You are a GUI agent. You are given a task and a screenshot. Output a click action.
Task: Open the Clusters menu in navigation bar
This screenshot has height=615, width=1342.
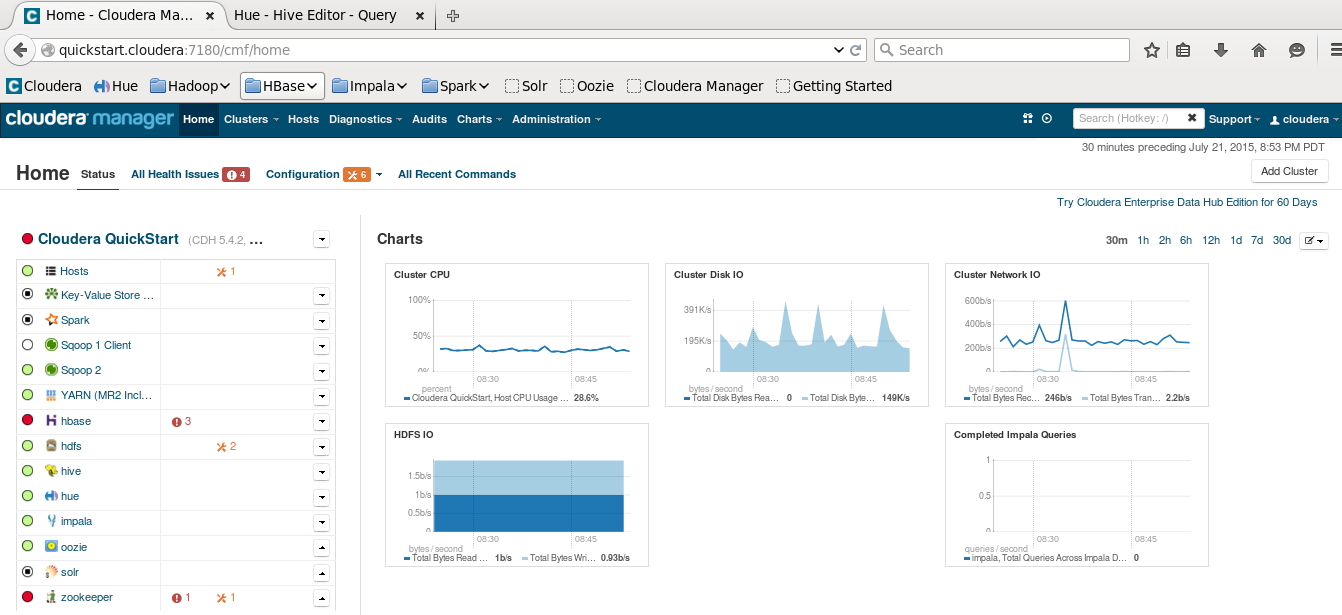(x=249, y=119)
